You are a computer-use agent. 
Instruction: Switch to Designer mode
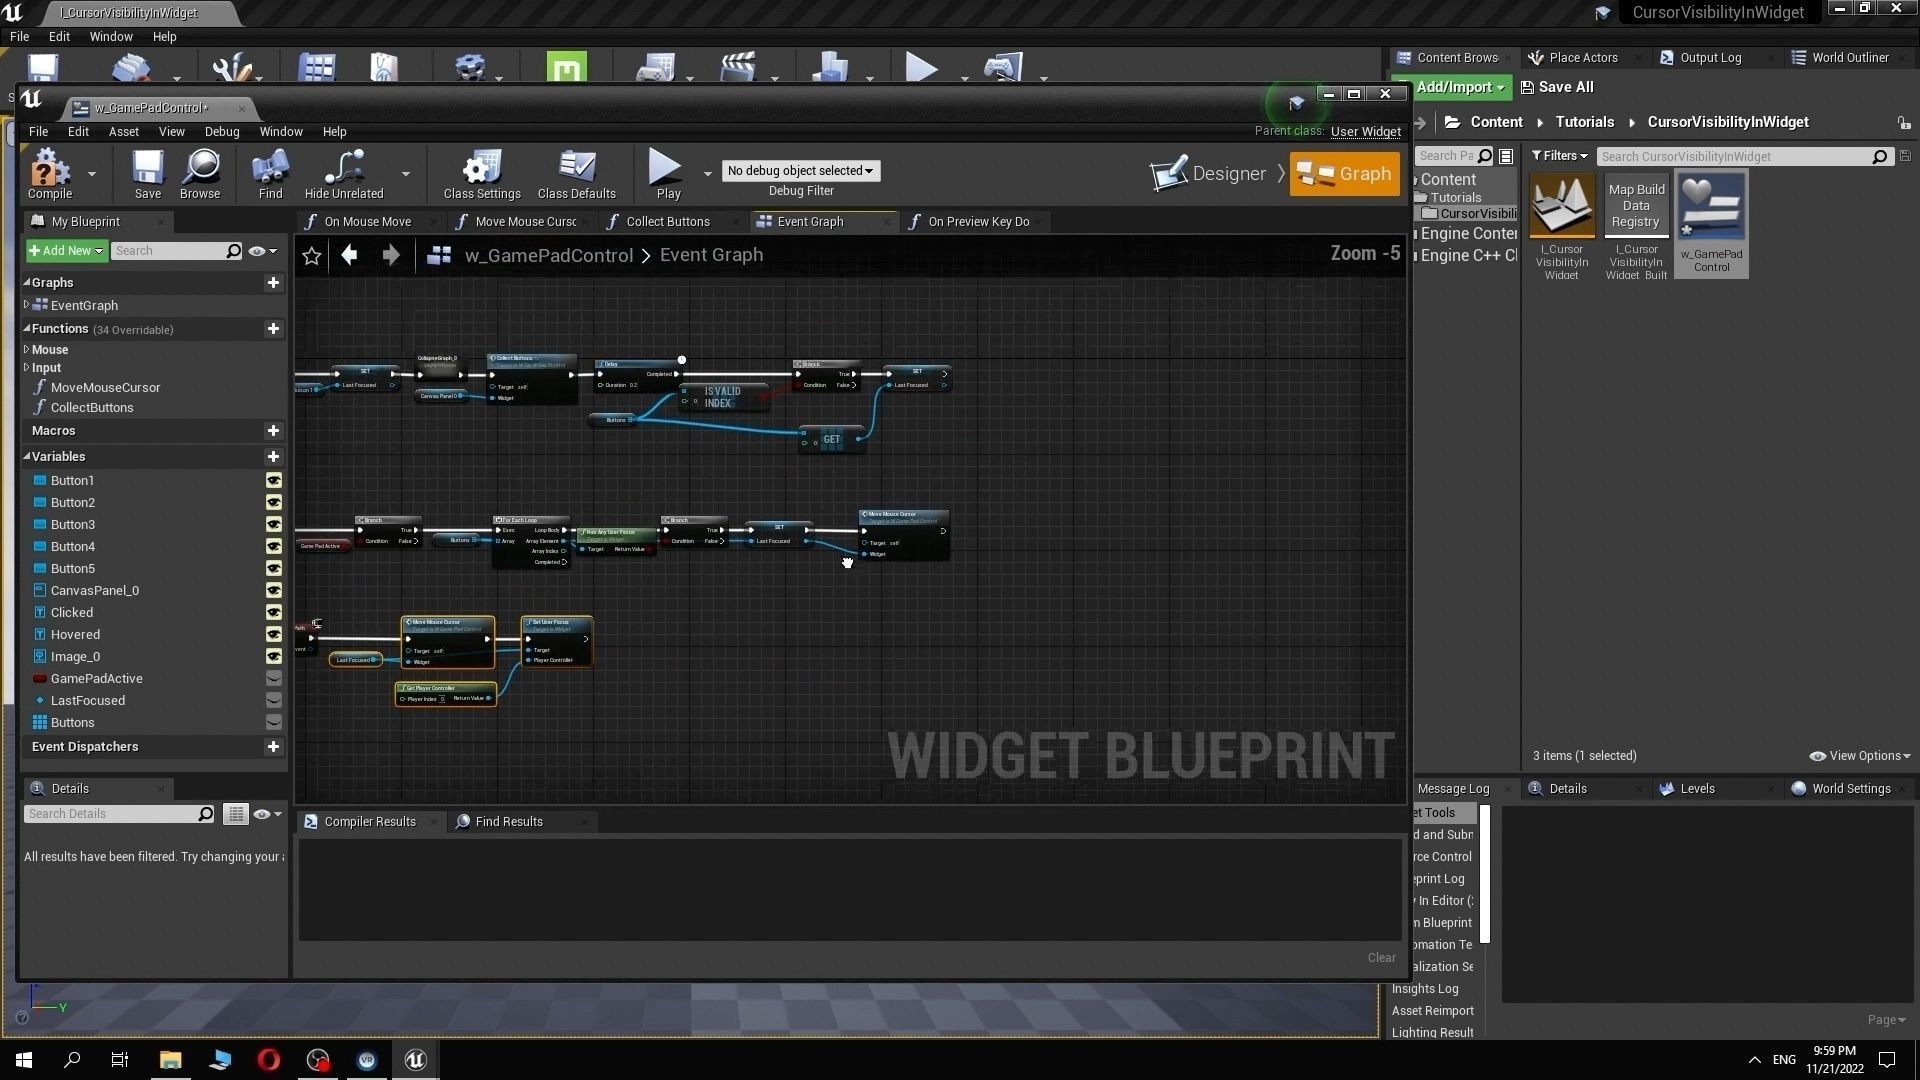point(1209,174)
